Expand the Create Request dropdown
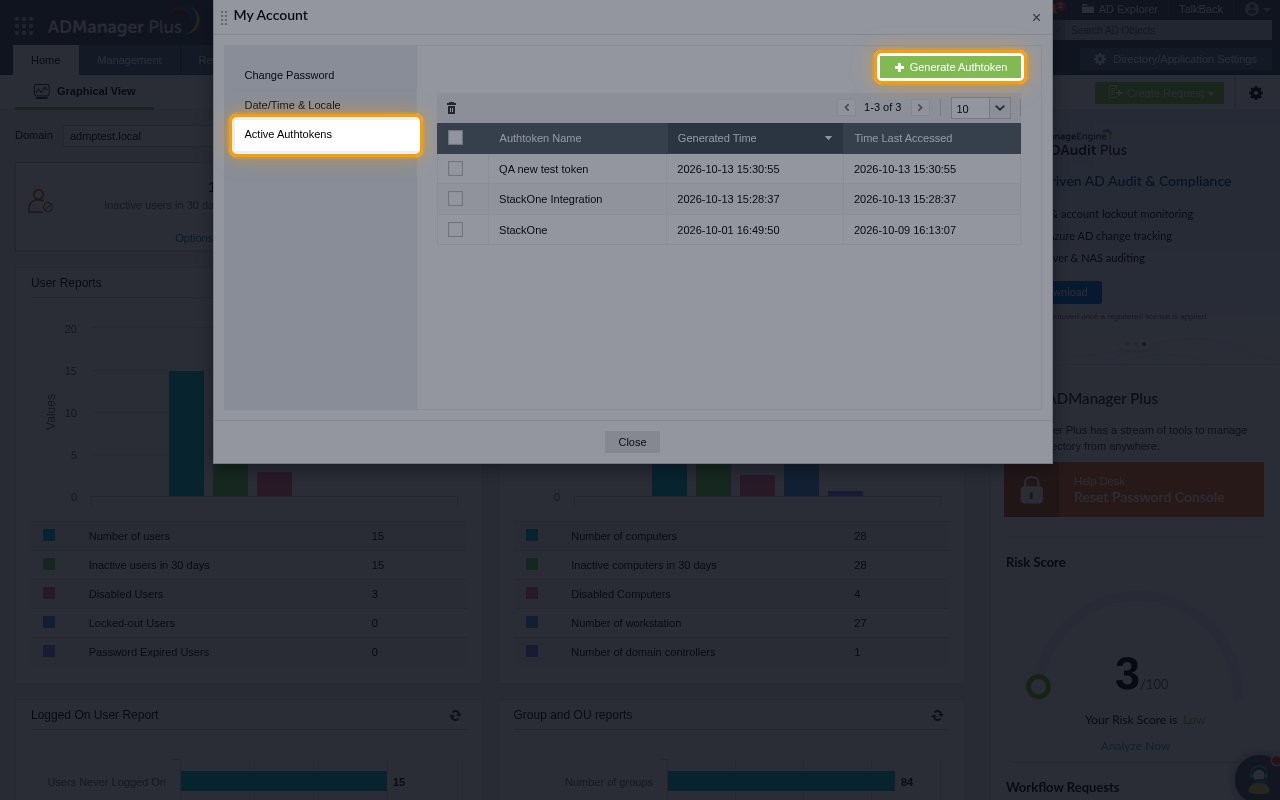This screenshot has width=1280, height=800. click(1159, 93)
